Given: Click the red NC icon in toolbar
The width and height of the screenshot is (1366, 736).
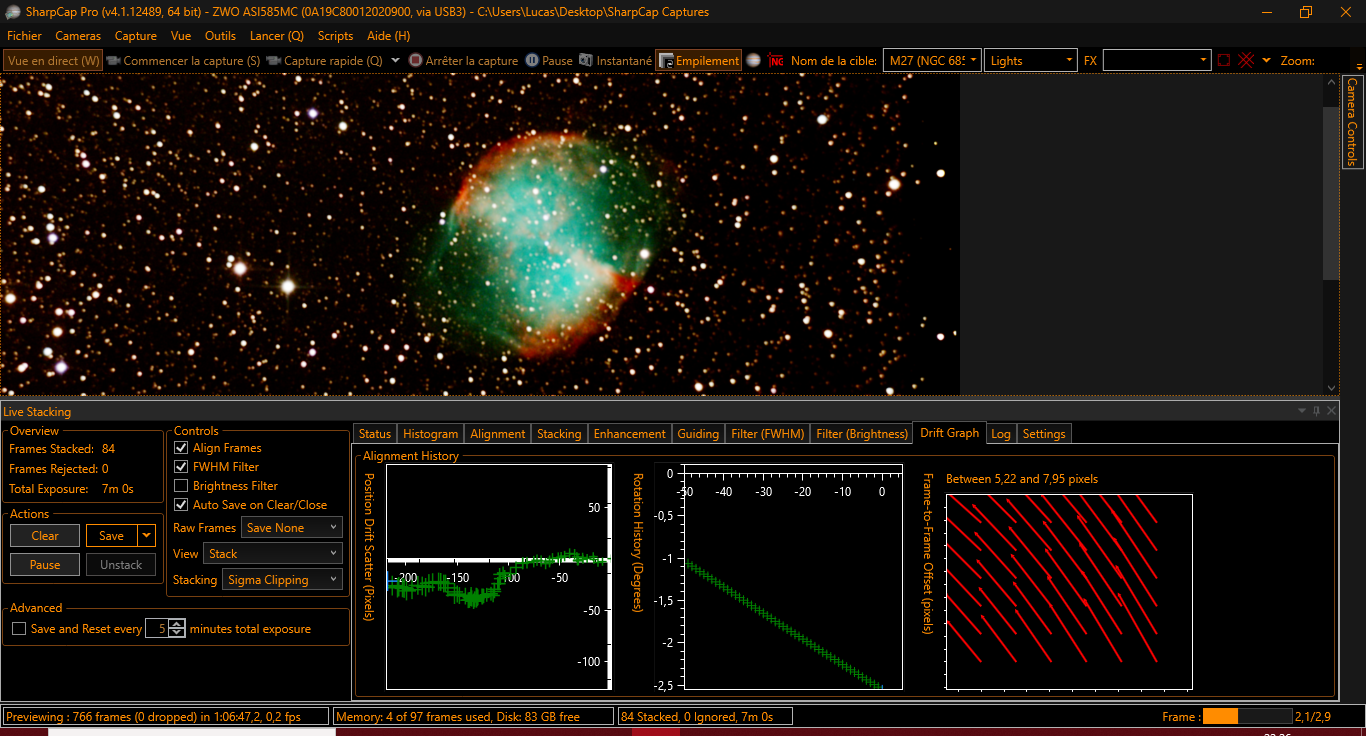Looking at the screenshot, I should point(777,60).
